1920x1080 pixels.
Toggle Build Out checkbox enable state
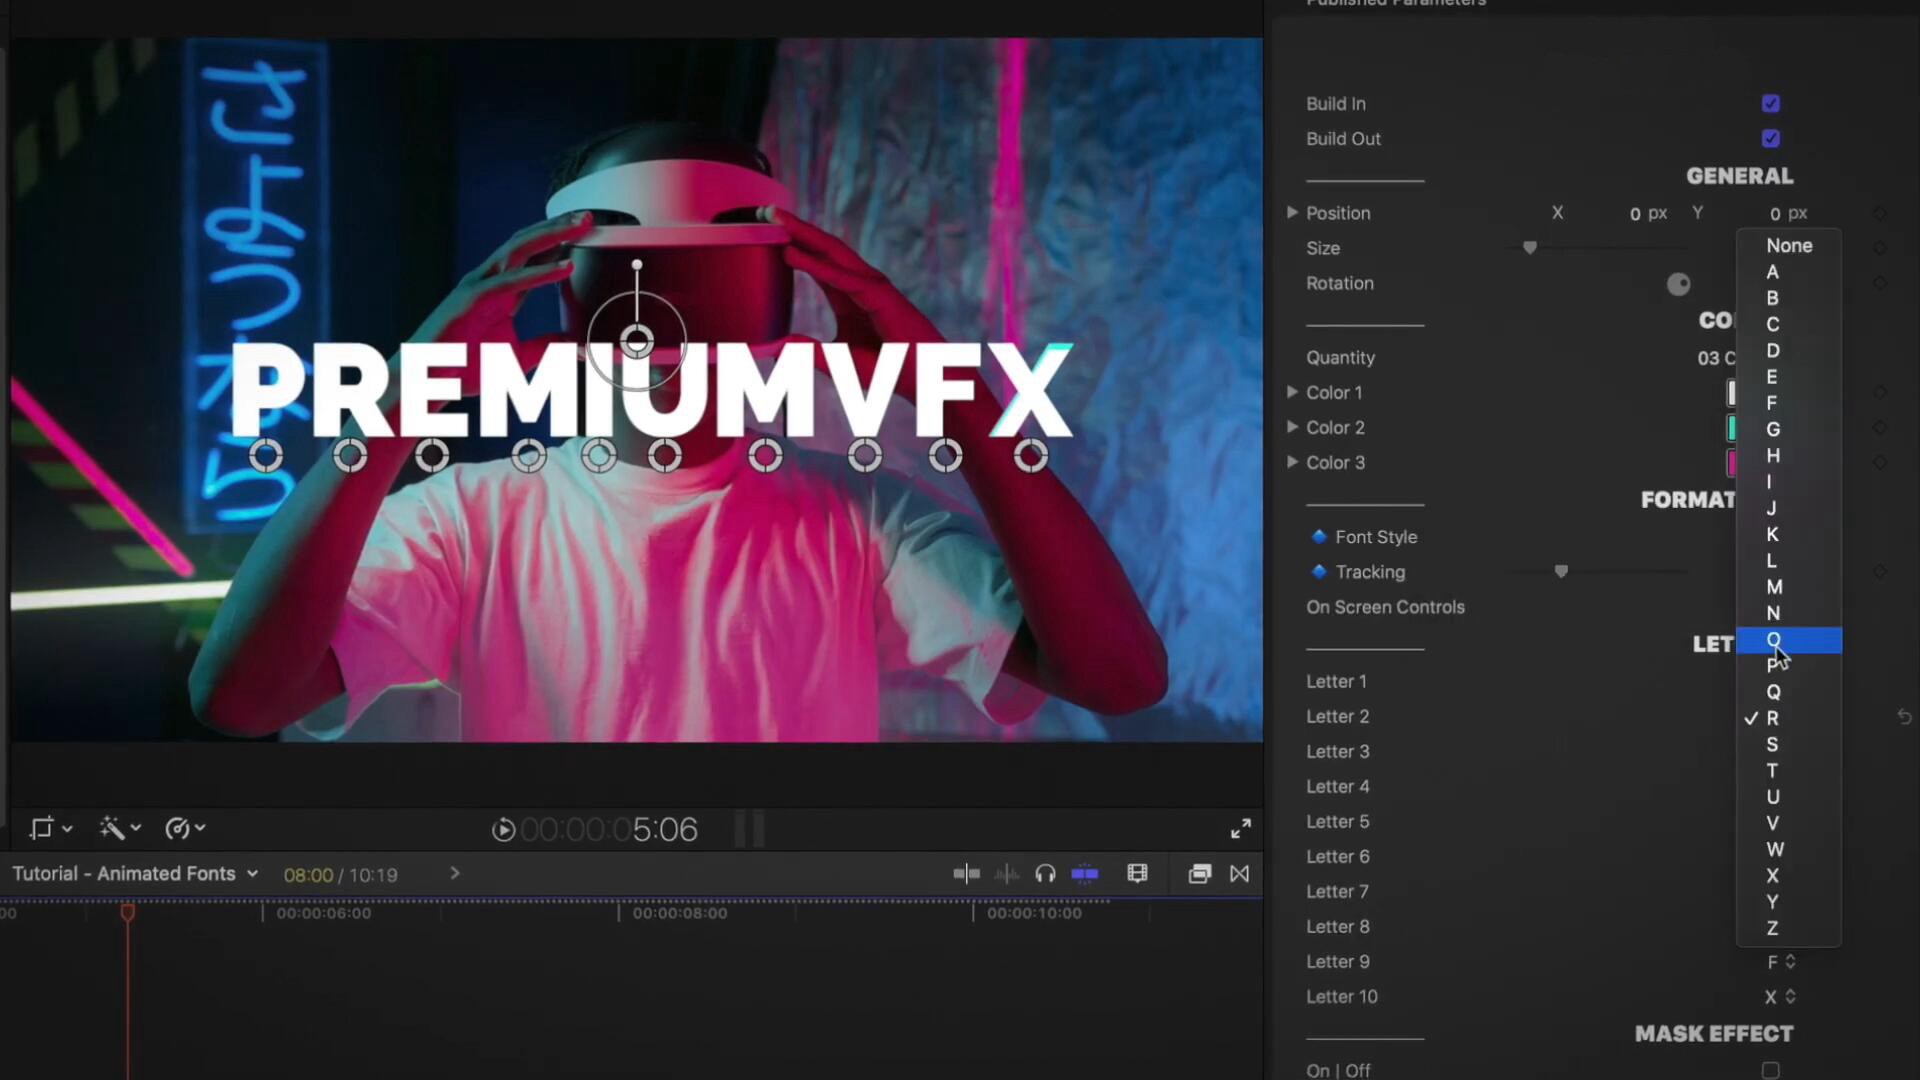point(1771,138)
